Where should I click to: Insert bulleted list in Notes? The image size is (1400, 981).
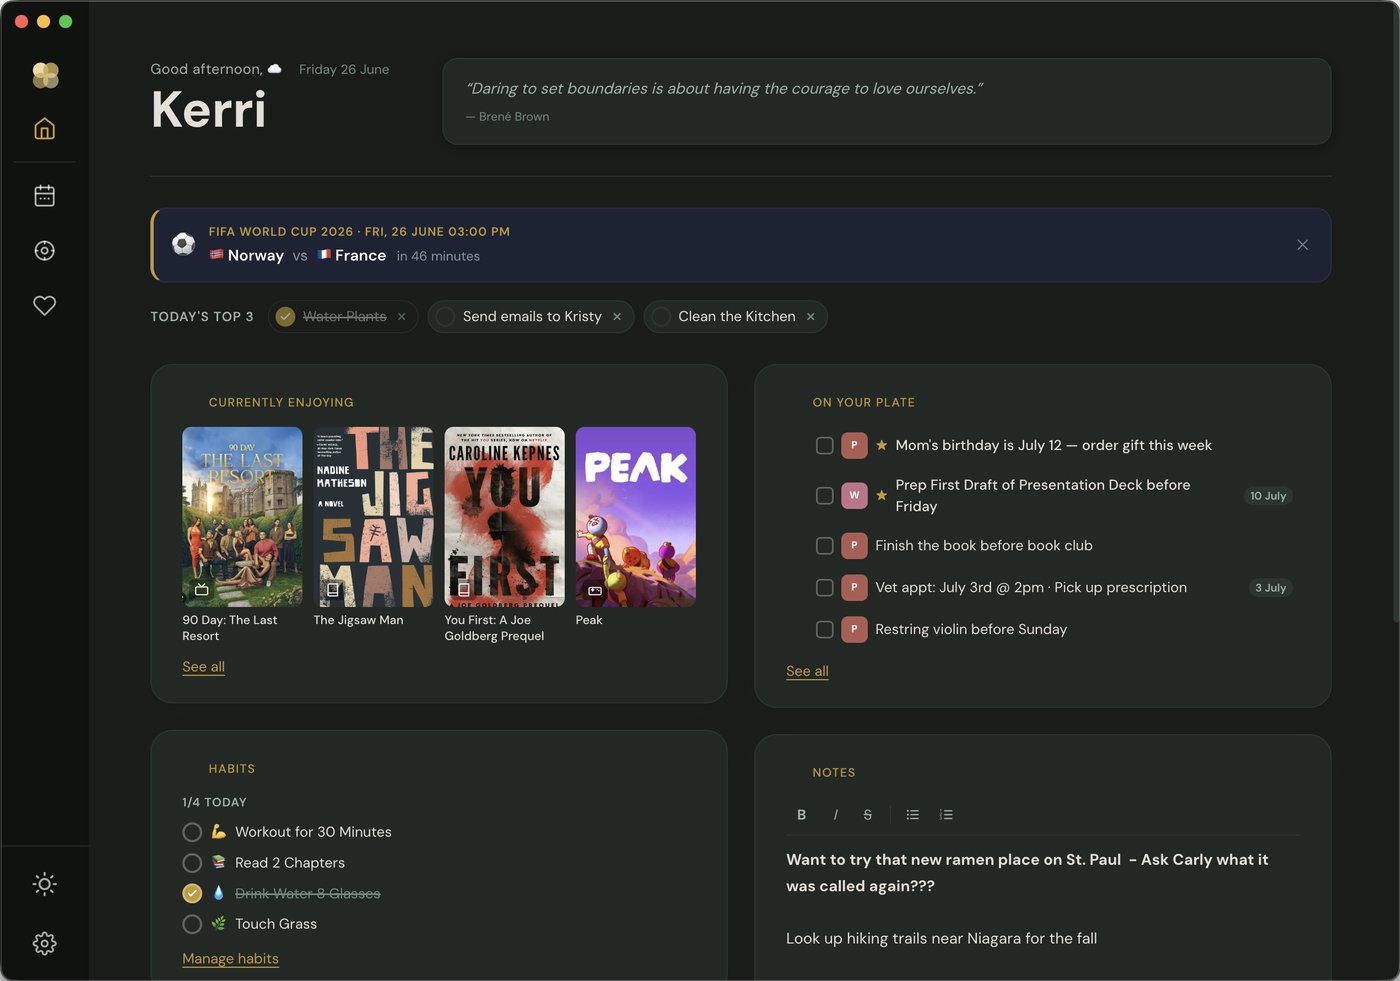[x=912, y=815]
